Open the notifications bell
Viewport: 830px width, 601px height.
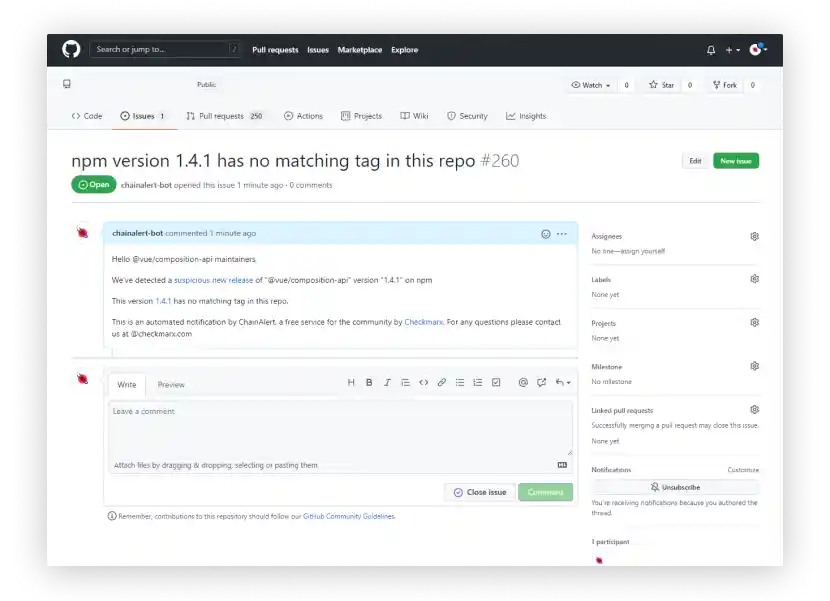click(711, 50)
